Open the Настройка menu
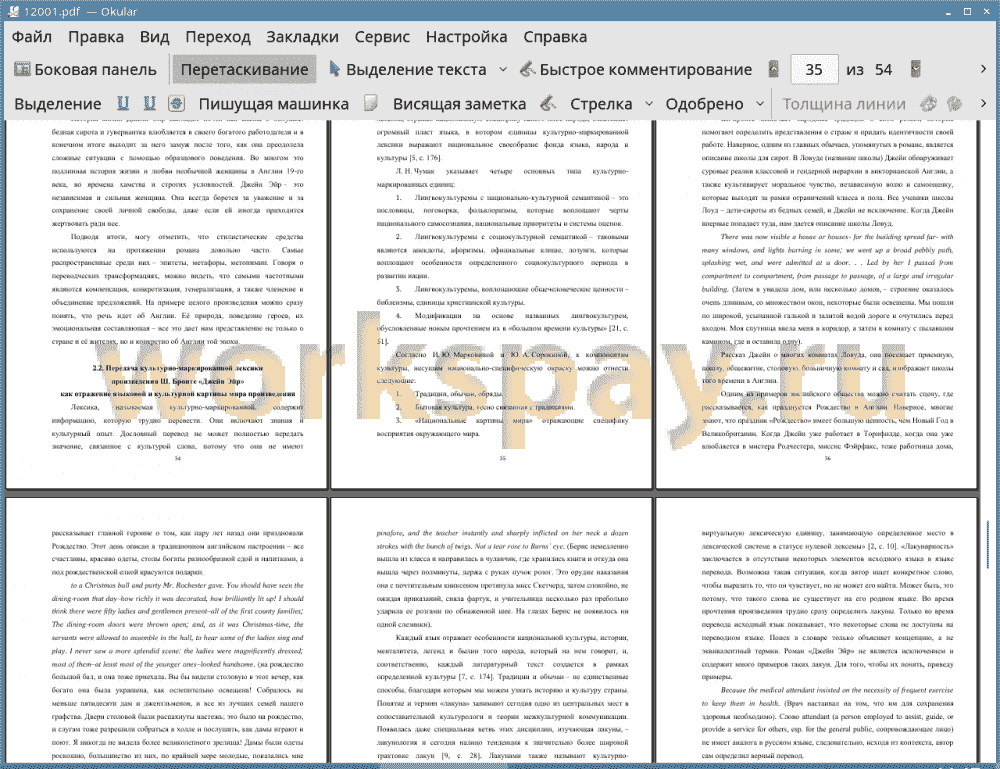 [466, 37]
